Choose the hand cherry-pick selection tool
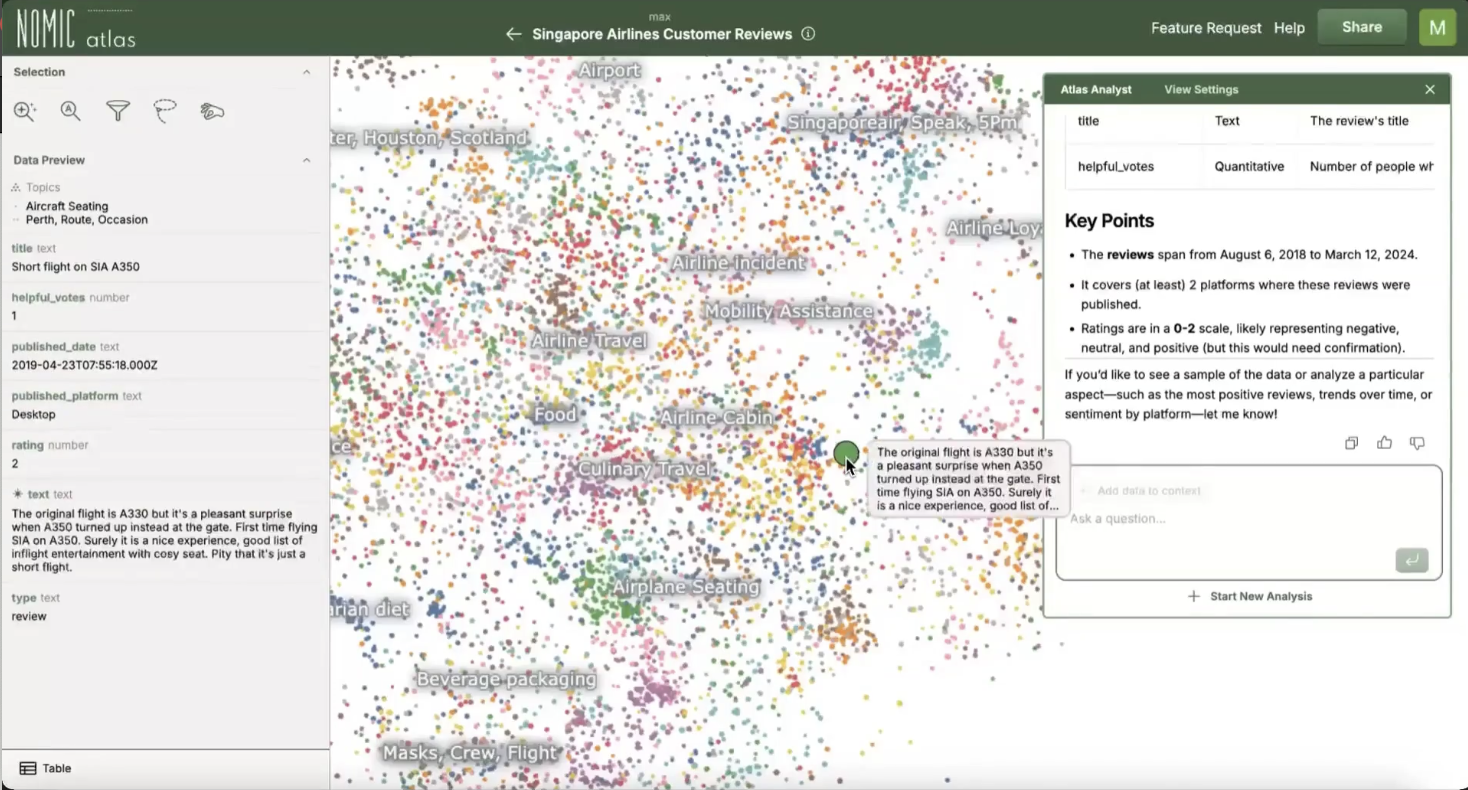This screenshot has width=1468, height=790. pyautogui.click(x=212, y=111)
